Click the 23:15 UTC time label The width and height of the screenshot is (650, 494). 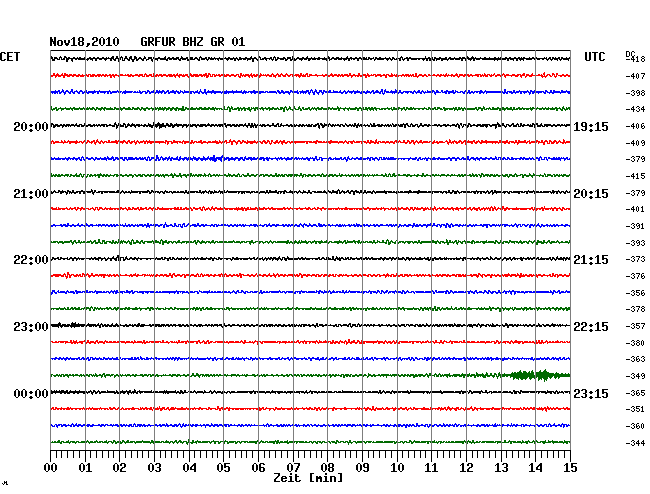point(591,393)
